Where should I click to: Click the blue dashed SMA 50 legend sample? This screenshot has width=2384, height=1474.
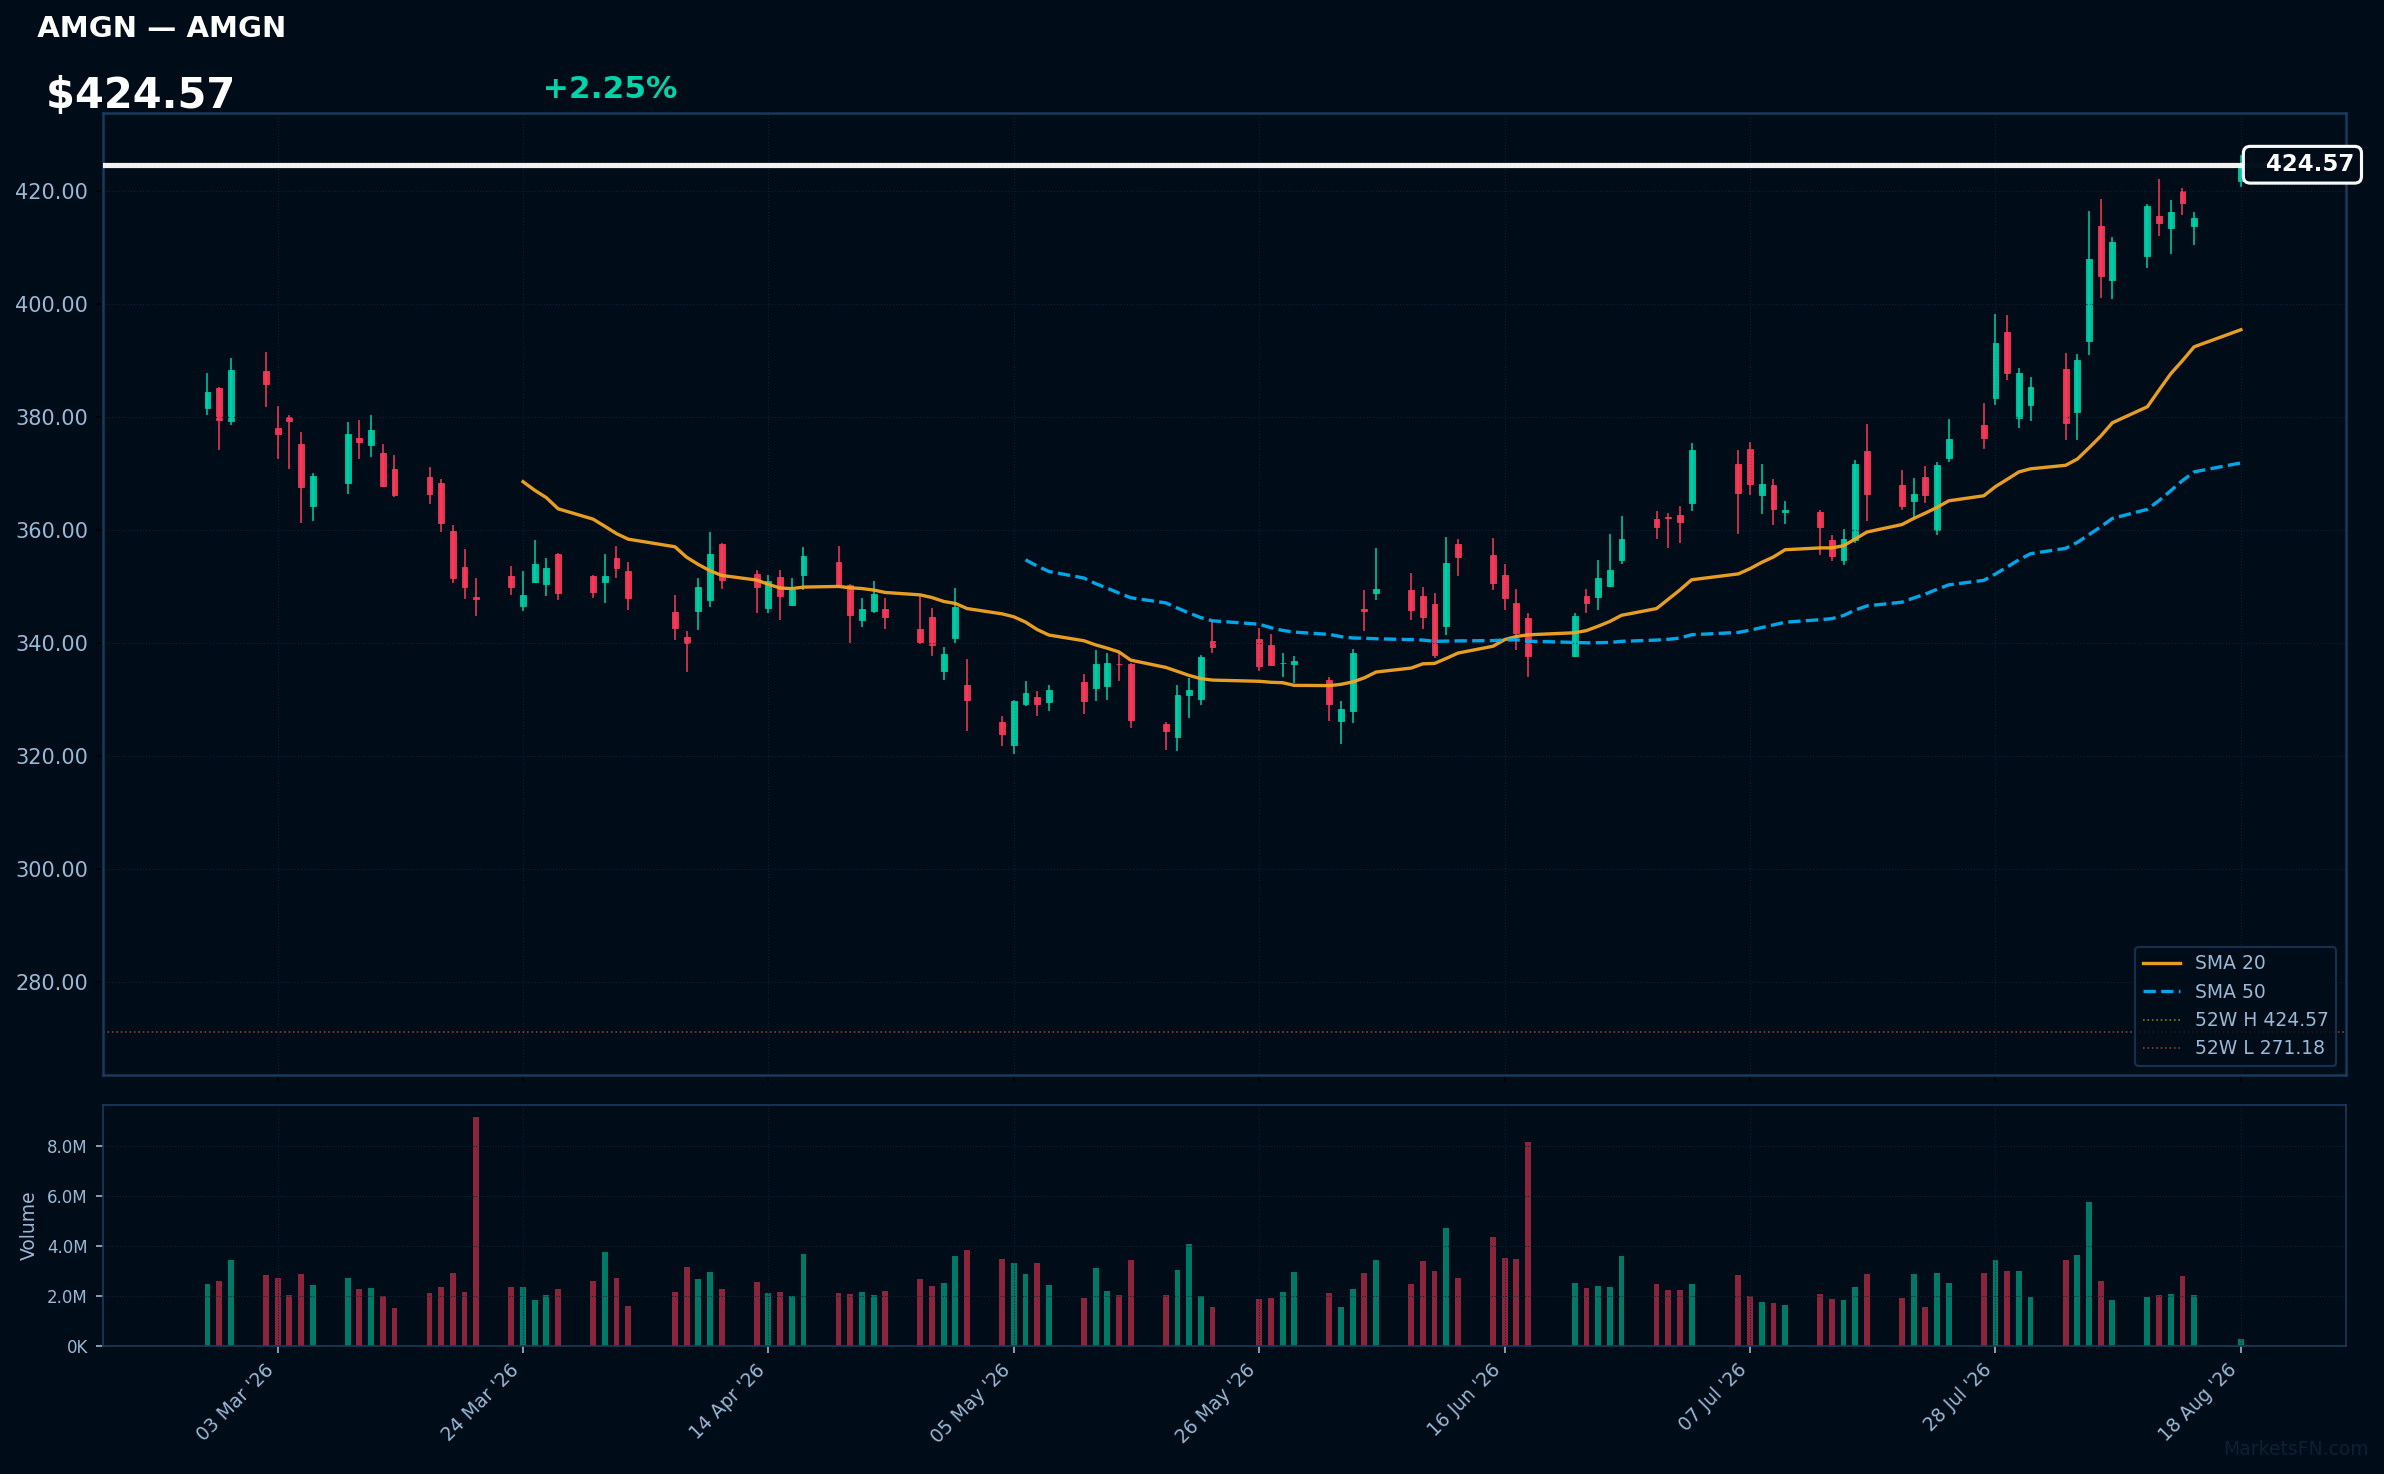point(2162,992)
